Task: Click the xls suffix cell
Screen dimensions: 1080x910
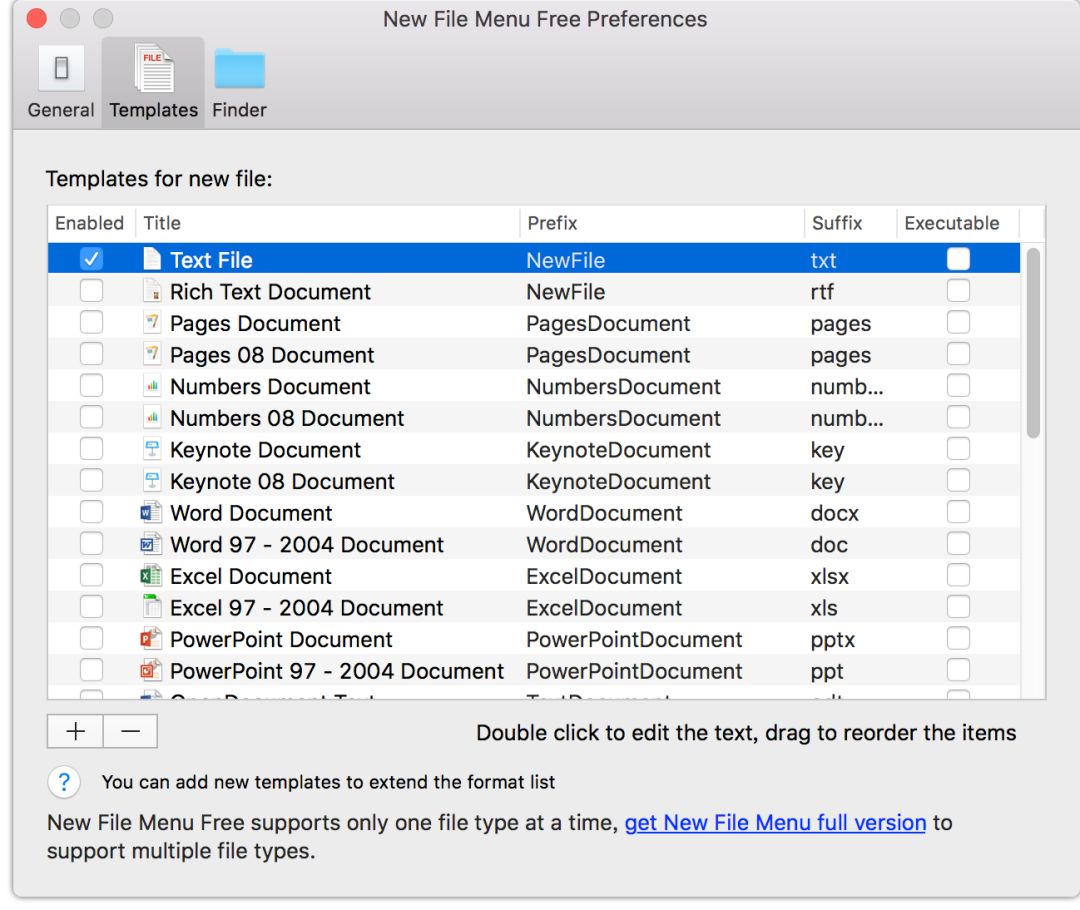Action: [x=824, y=608]
